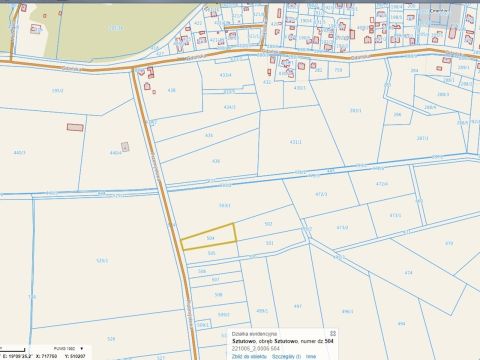Screen dimensions: 480x360
Task: Close the parcel info popup
Action: [x=332, y=333]
